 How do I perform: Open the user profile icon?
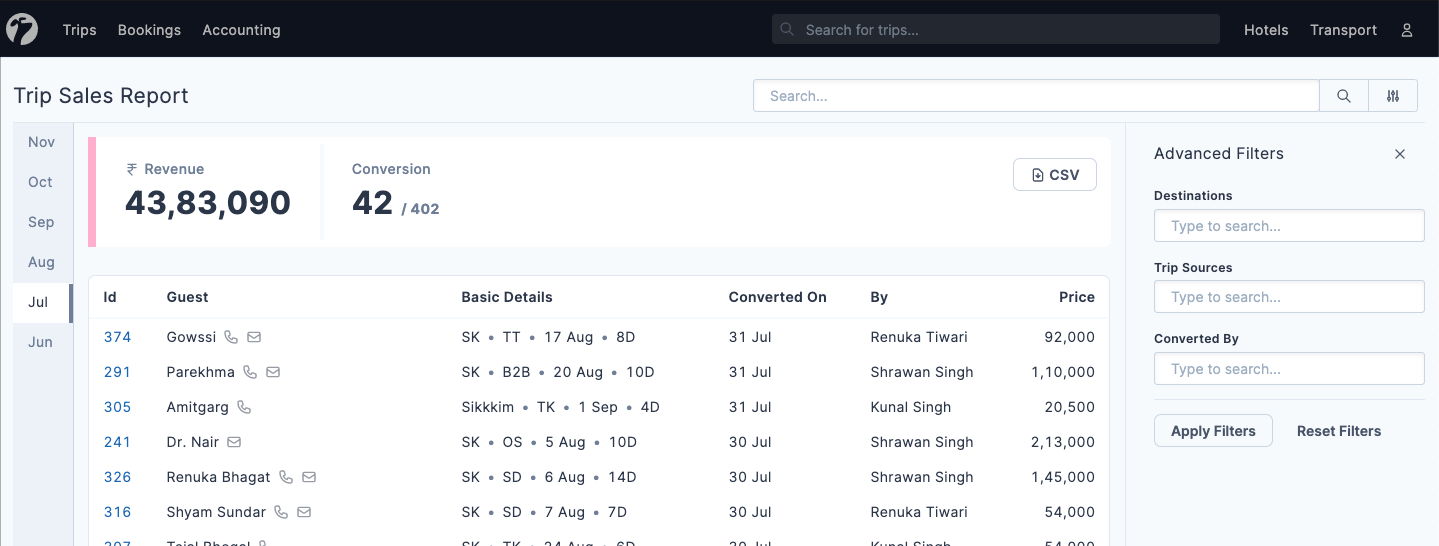[x=1406, y=30]
